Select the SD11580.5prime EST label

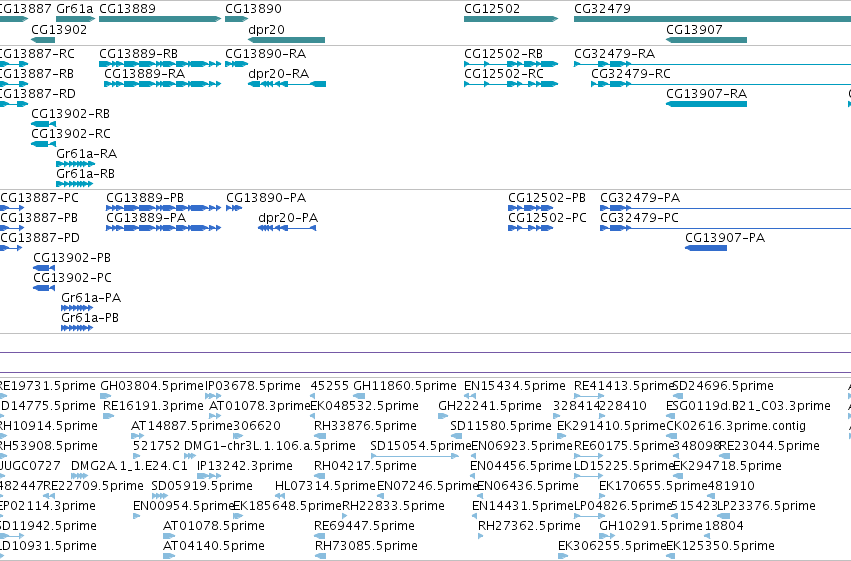point(500,426)
